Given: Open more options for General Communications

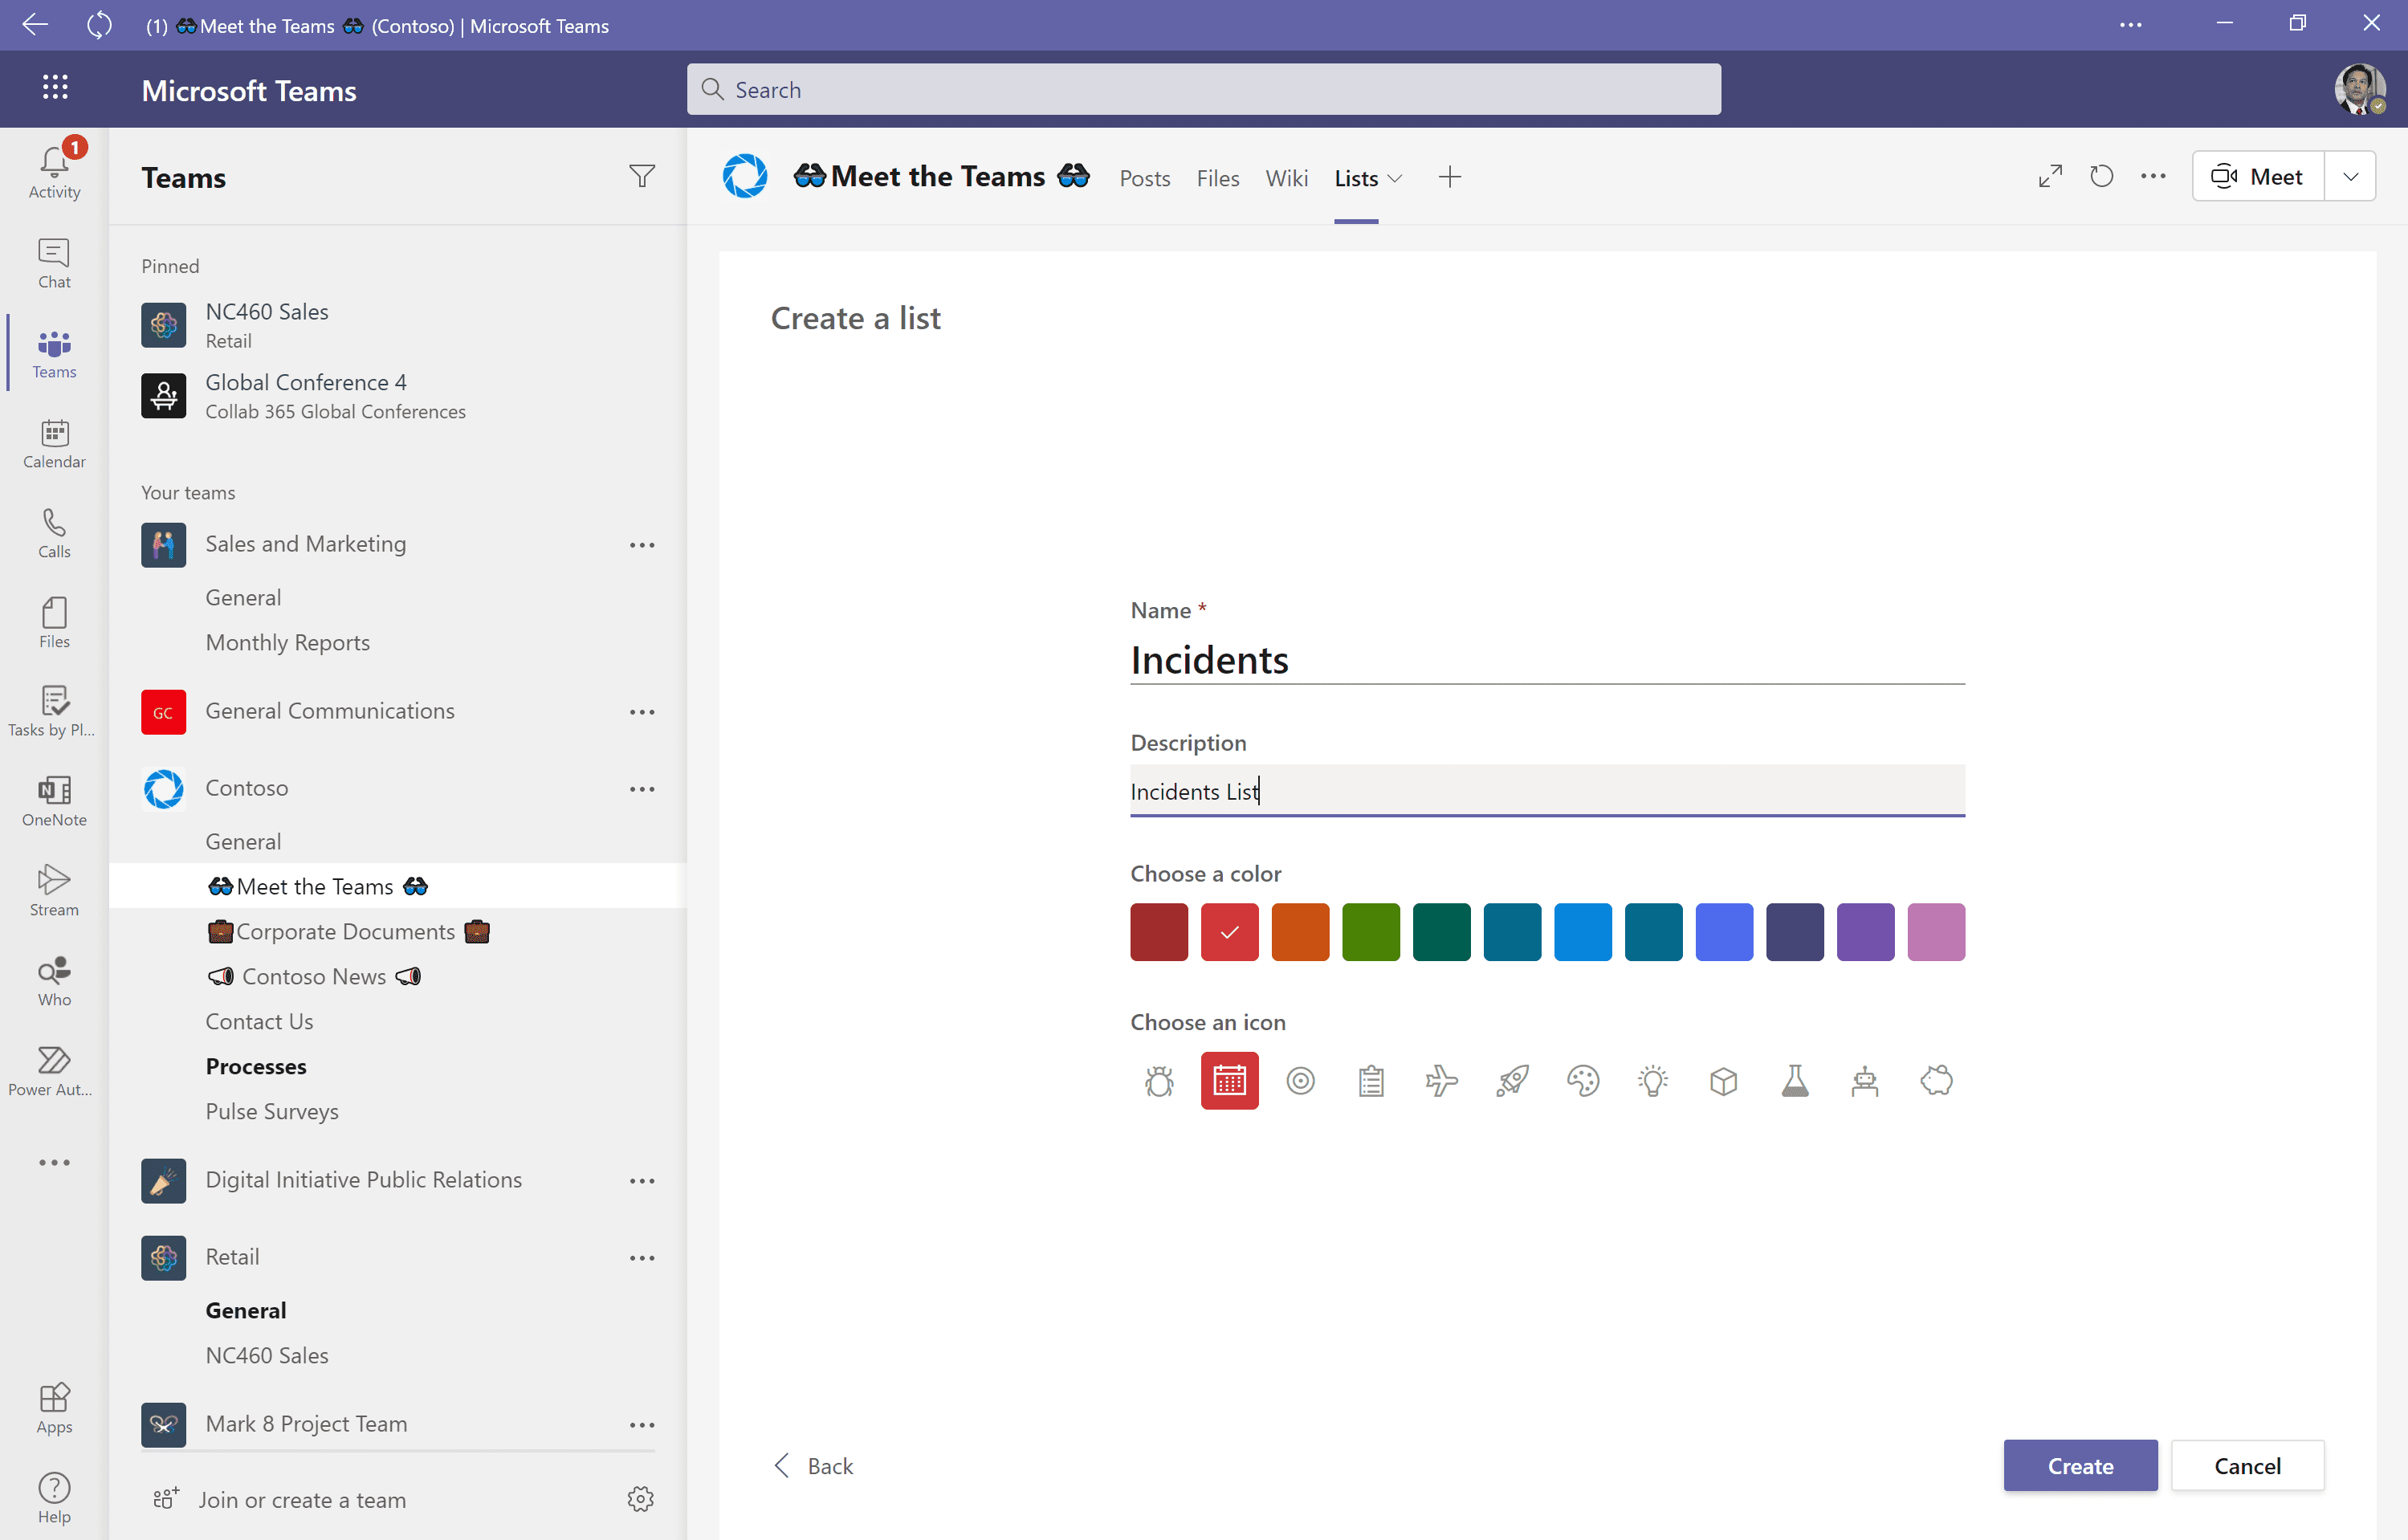Looking at the screenshot, I should [x=642, y=712].
